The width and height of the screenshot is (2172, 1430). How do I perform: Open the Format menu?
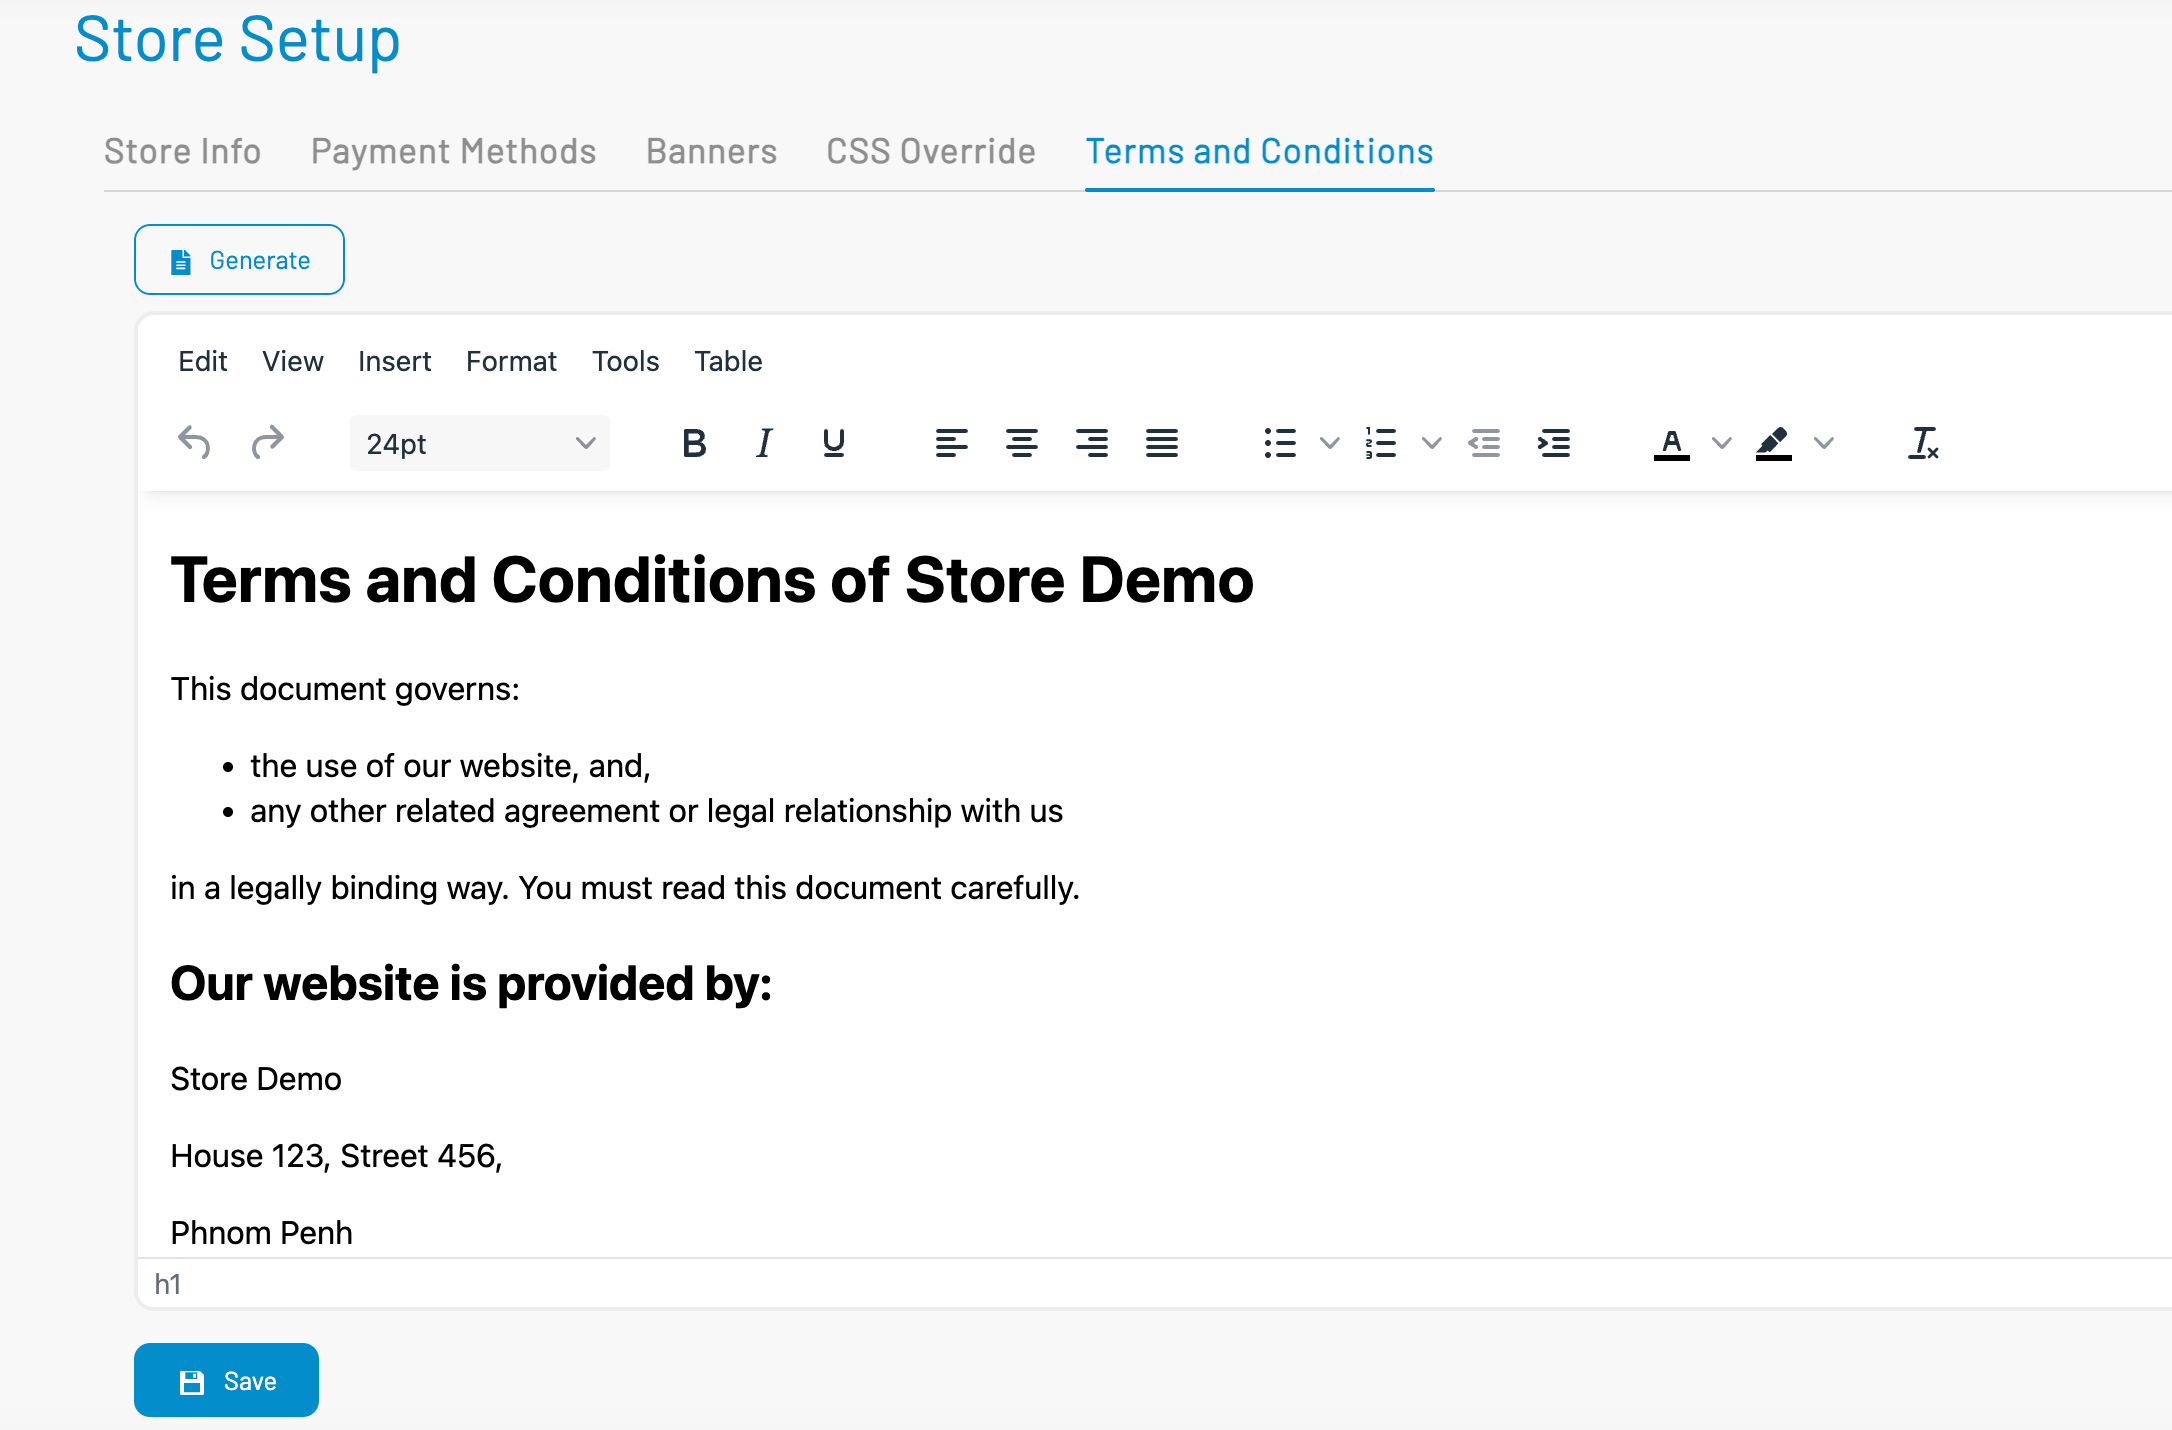(511, 361)
